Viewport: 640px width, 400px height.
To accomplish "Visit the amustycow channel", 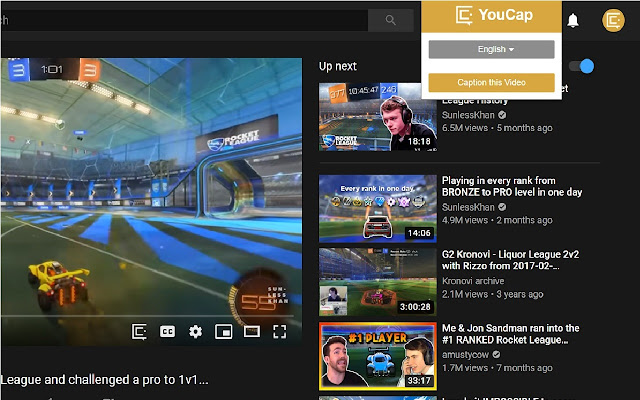I will pos(465,354).
